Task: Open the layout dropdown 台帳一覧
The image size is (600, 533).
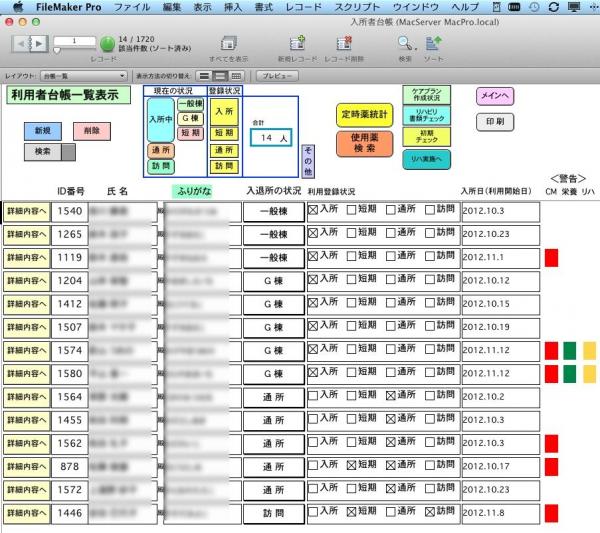Action: coord(84,76)
